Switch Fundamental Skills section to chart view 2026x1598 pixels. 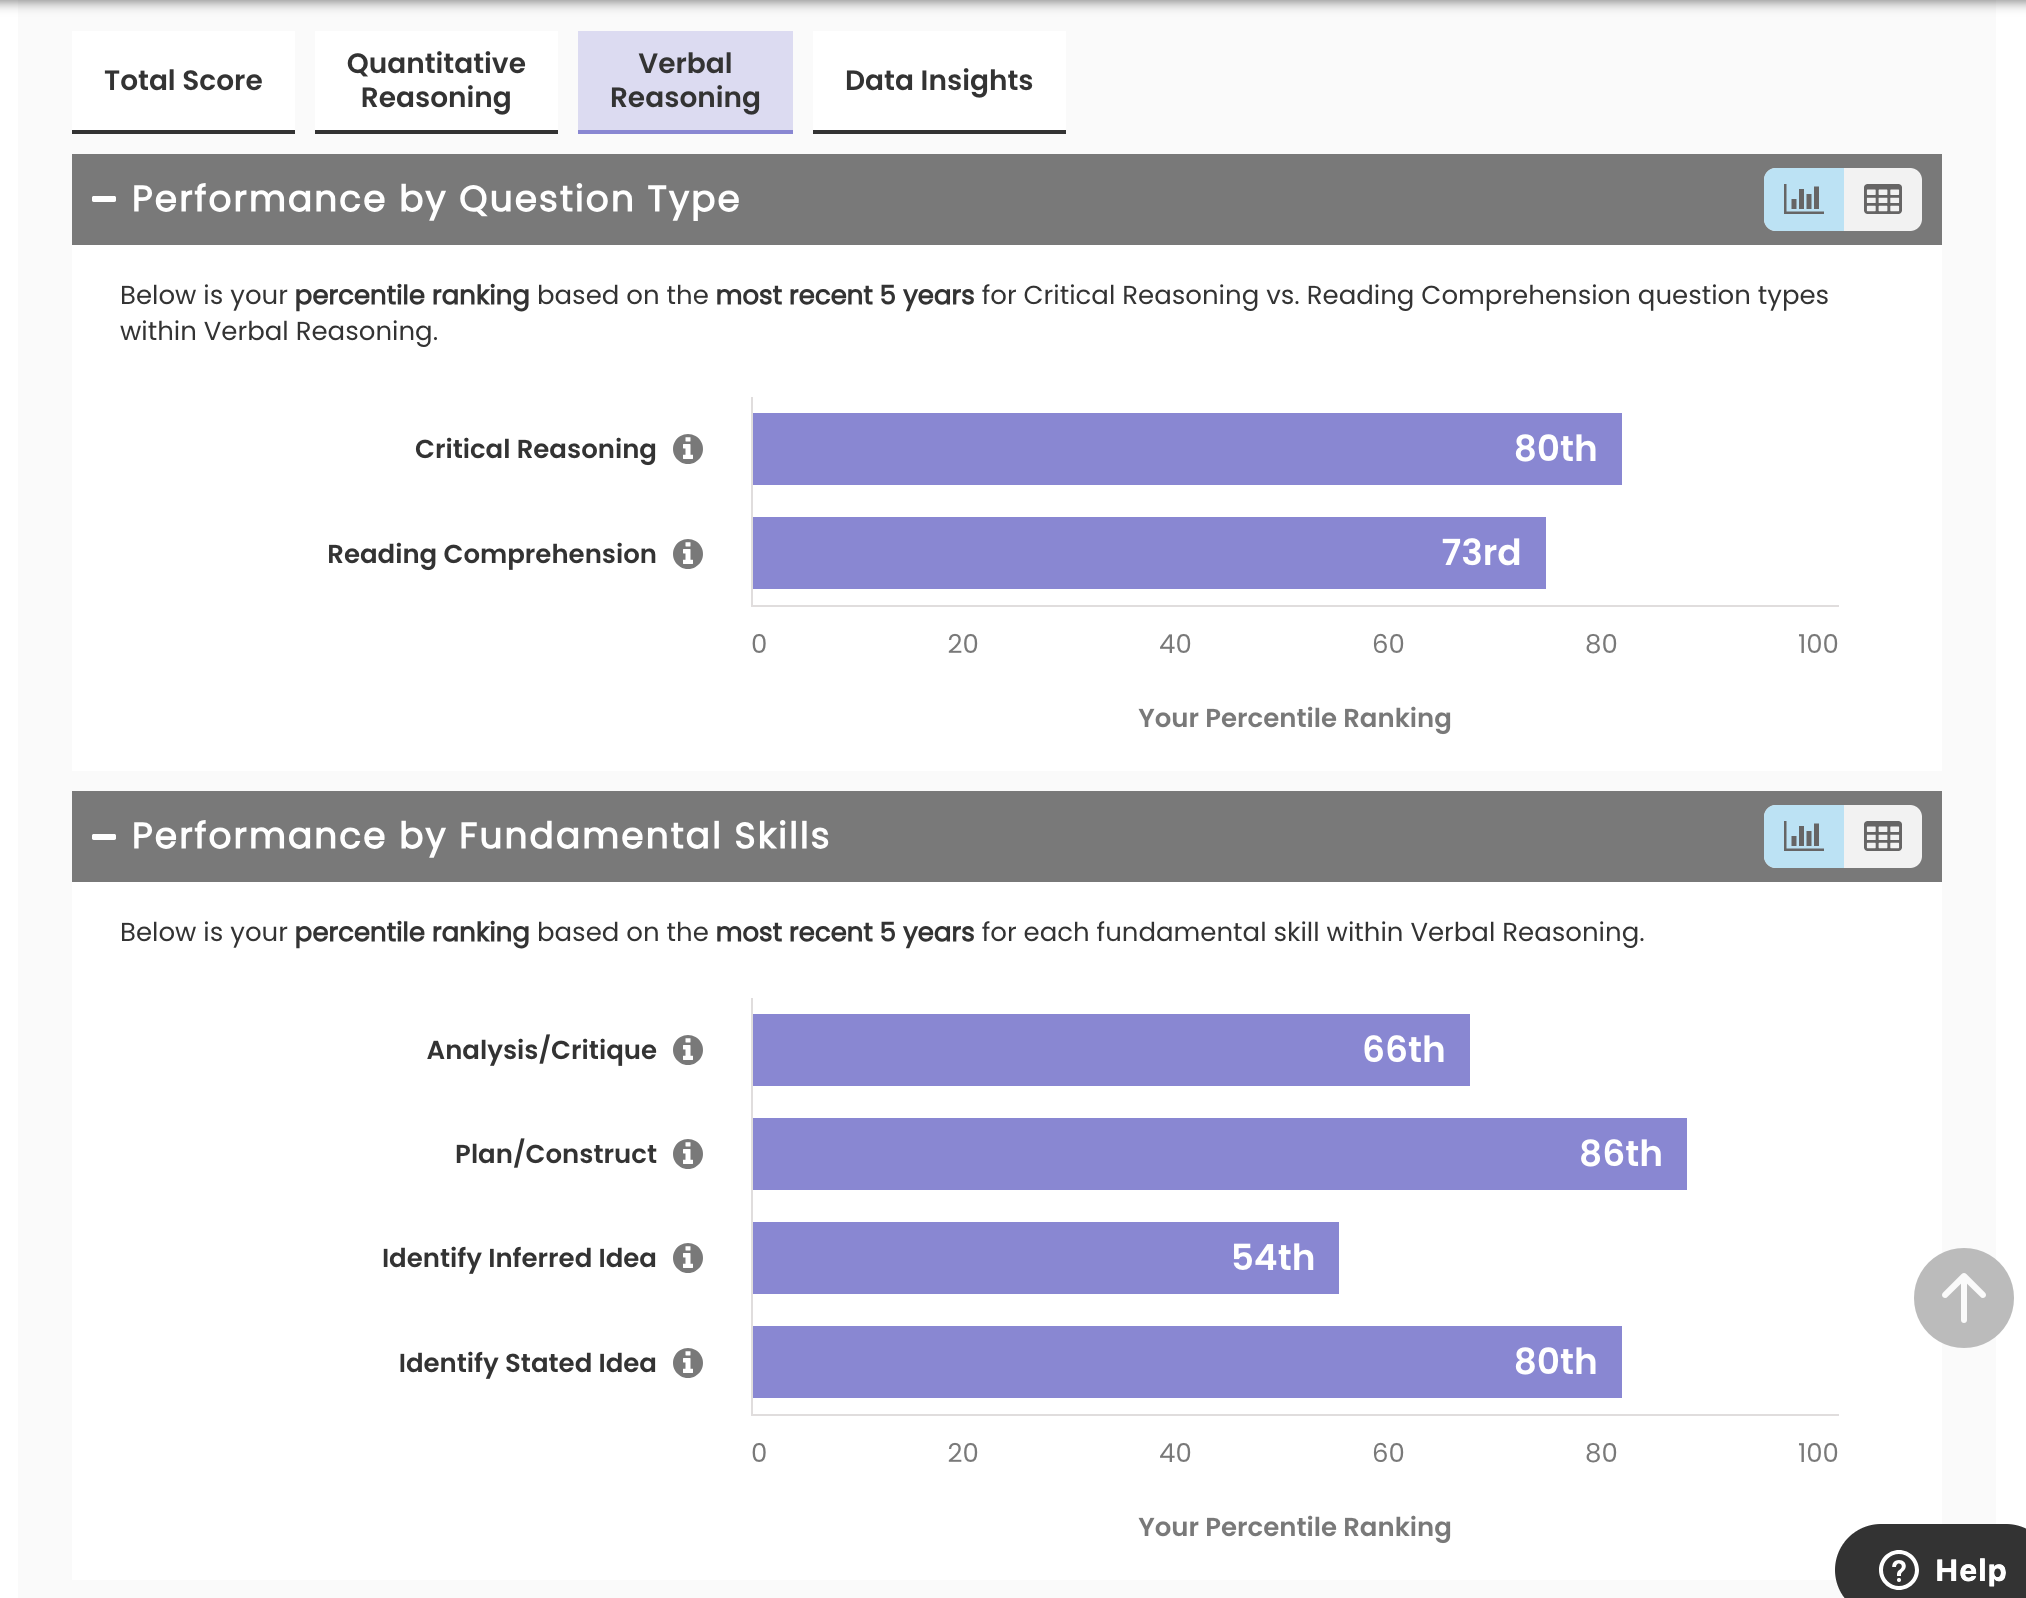[x=1803, y=837]
